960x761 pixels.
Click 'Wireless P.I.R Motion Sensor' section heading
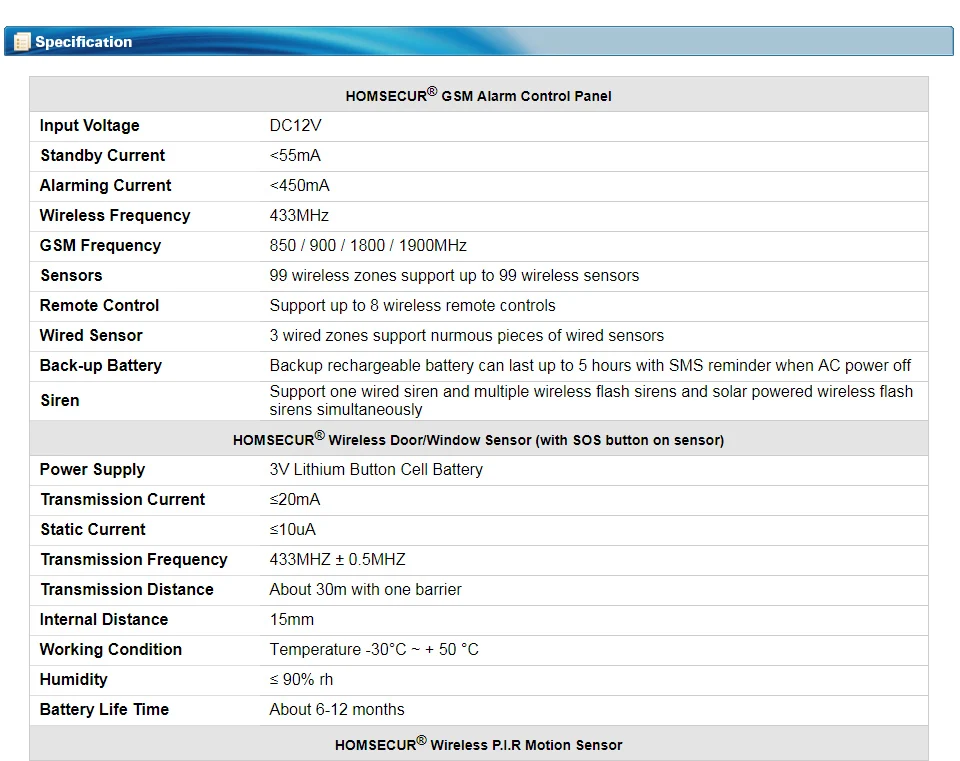click(x=478, y=744)
